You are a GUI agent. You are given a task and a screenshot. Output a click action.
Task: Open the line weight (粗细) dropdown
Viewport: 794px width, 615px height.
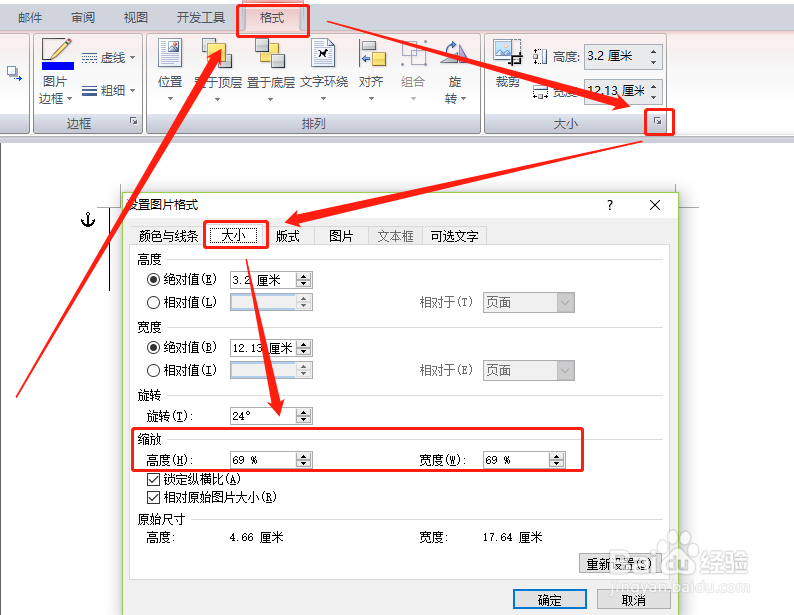pyautogui.click(x=108, y=91)
